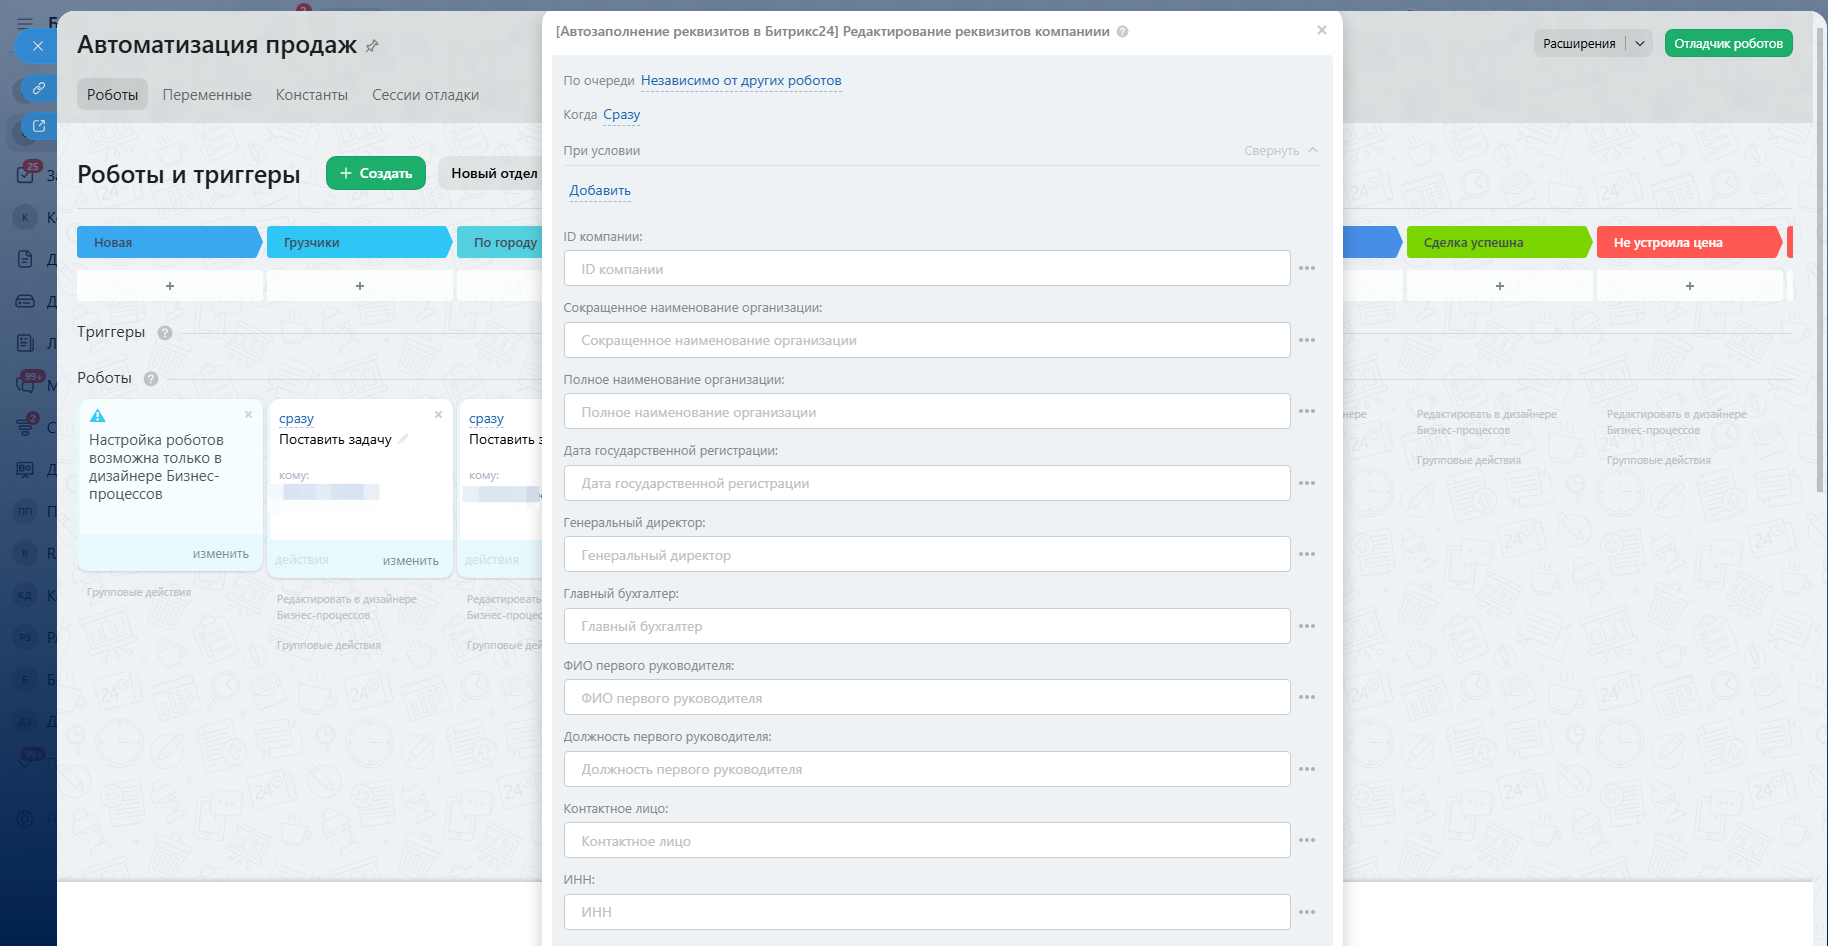The width and height of the screenshot is (1828, 946).
Task: Click the help icon beside Триггеры
Action: click(x=165, y=333)
